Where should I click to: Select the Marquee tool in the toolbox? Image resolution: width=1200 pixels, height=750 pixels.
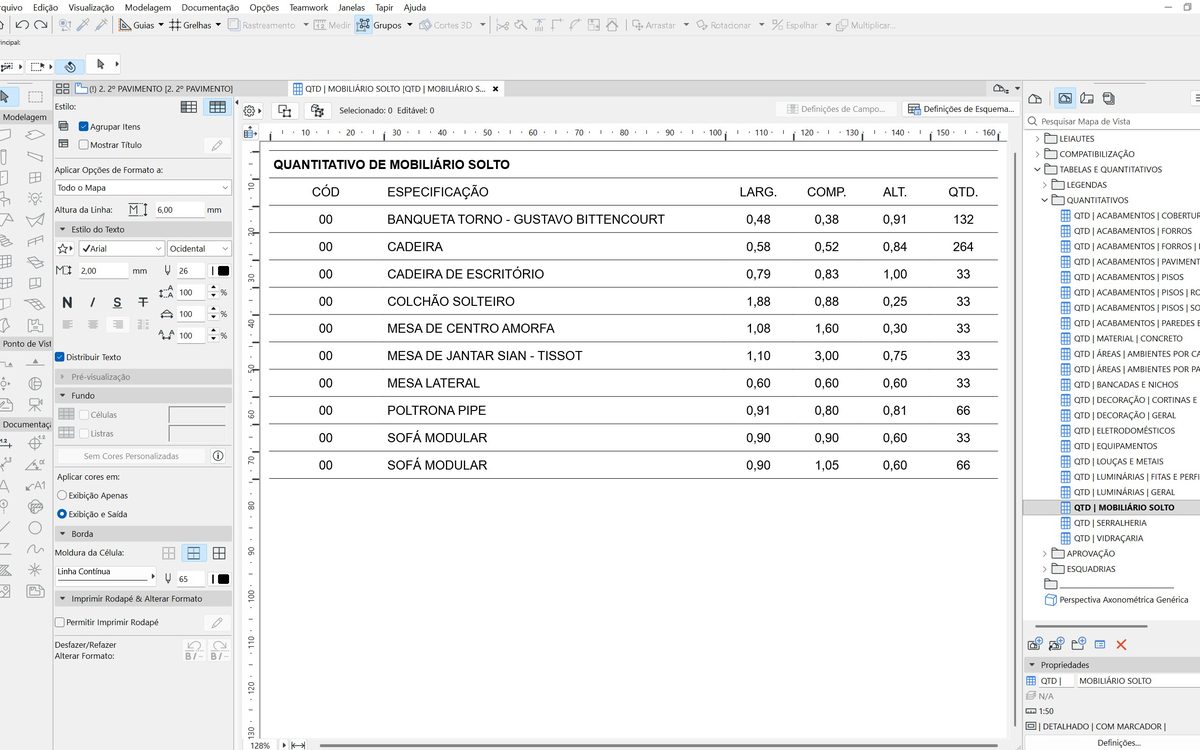[35, 97]
